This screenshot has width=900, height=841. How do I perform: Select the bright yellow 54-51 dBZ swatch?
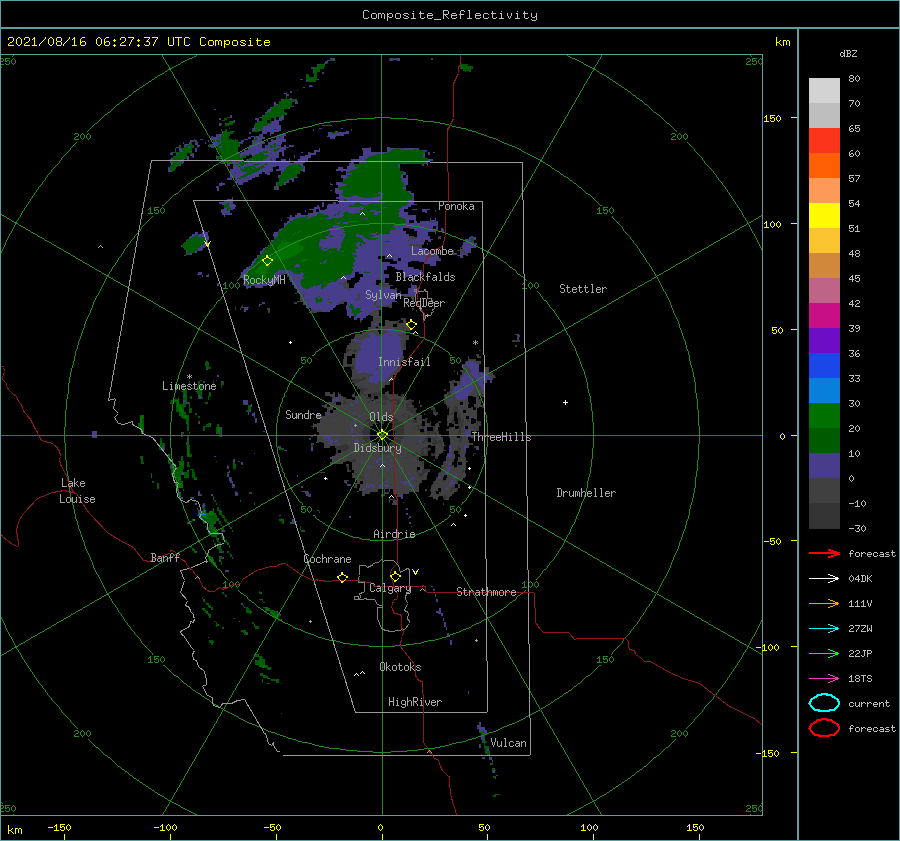tap(824, 215)
